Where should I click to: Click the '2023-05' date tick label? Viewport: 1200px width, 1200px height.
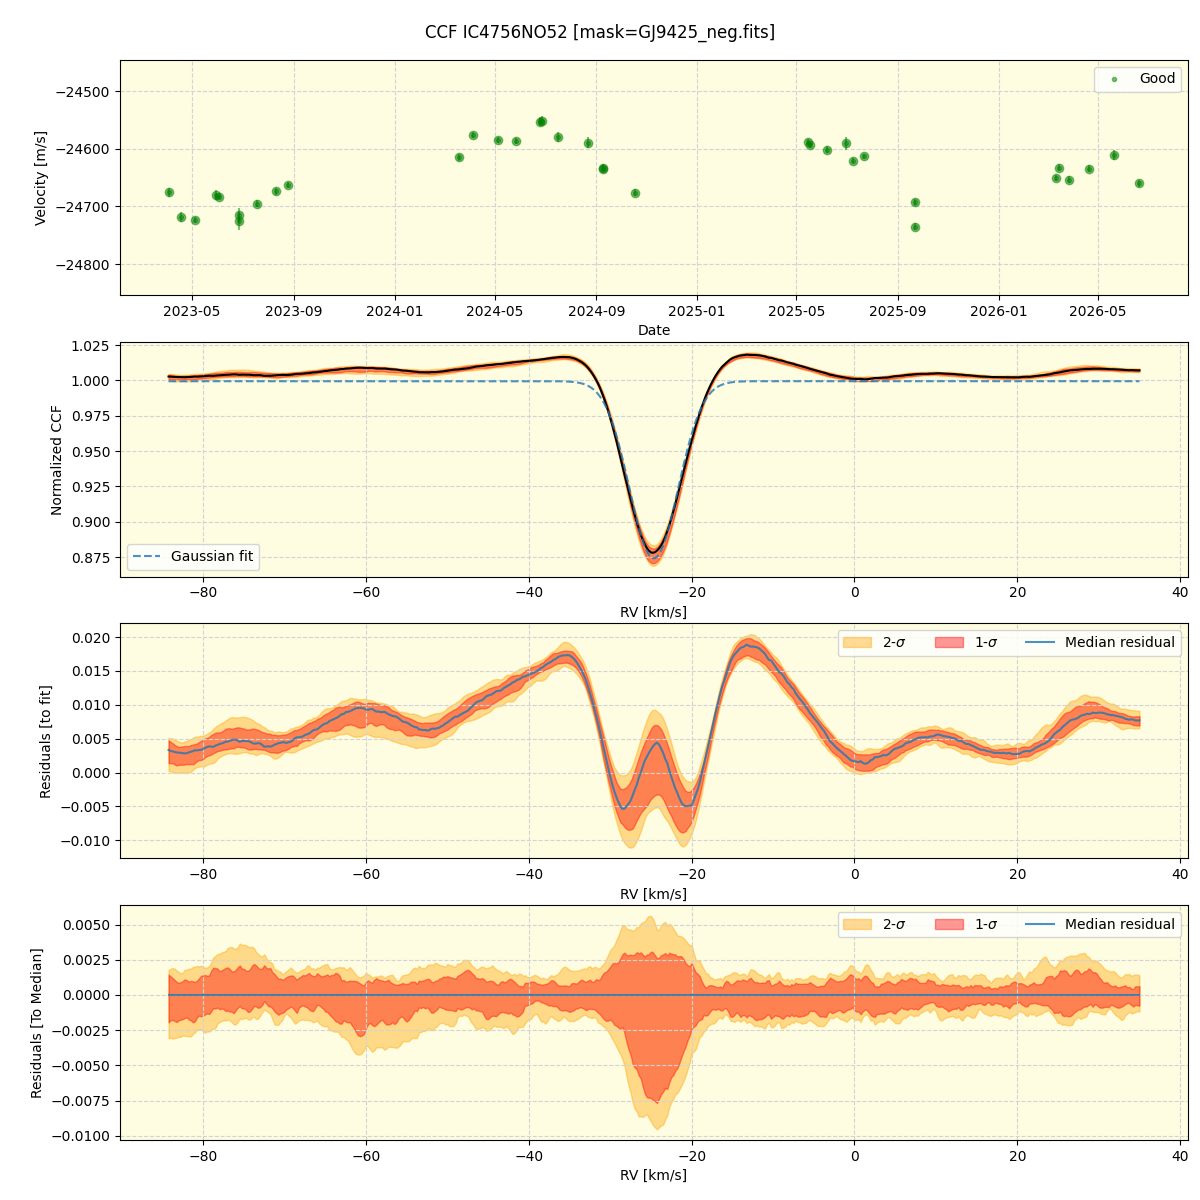pyautogui.click(x=192, y=311)
